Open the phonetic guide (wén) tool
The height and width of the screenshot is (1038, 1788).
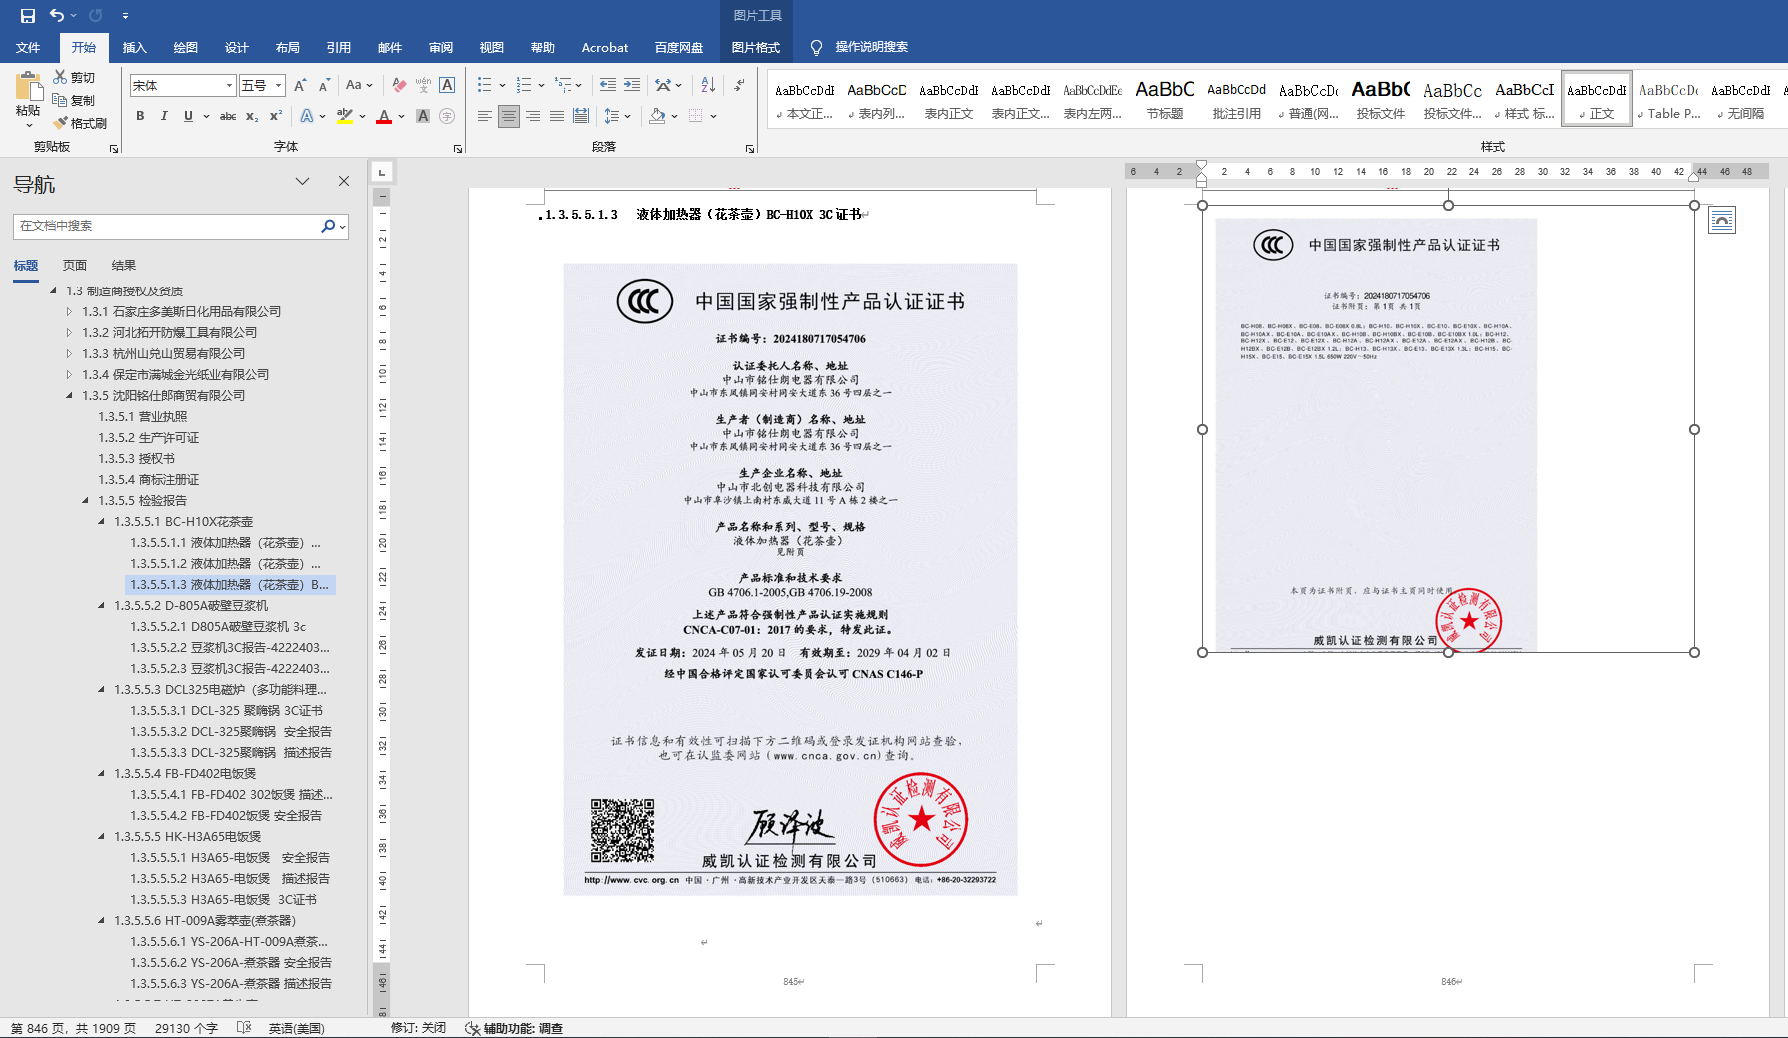point(423,86)
